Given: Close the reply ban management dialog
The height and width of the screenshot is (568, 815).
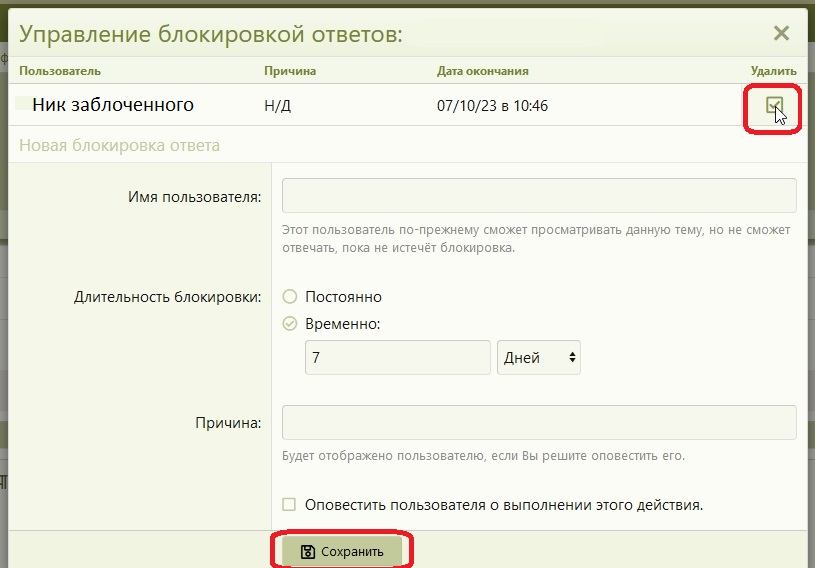Looking at the screenshot, I should pos(782,33).
